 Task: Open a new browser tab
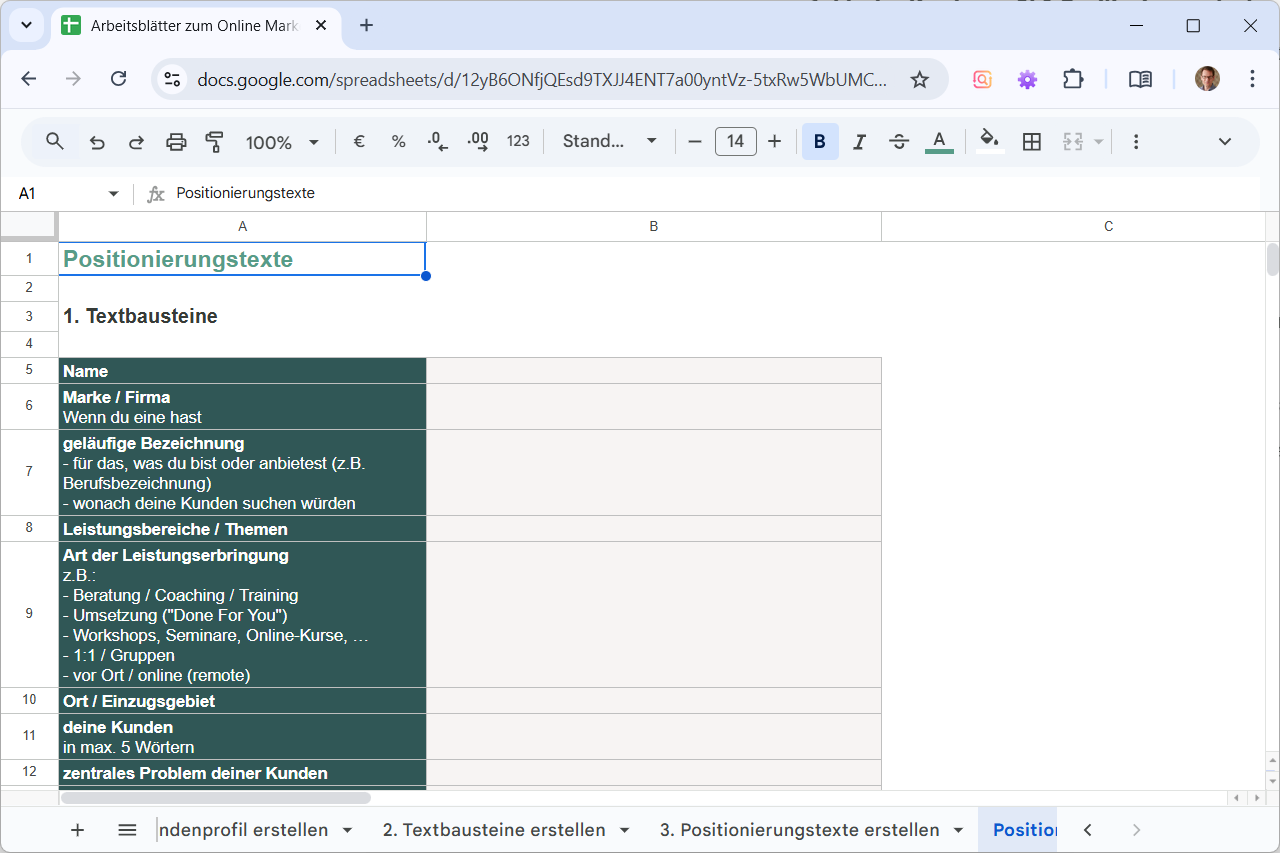tap(366, 26)
